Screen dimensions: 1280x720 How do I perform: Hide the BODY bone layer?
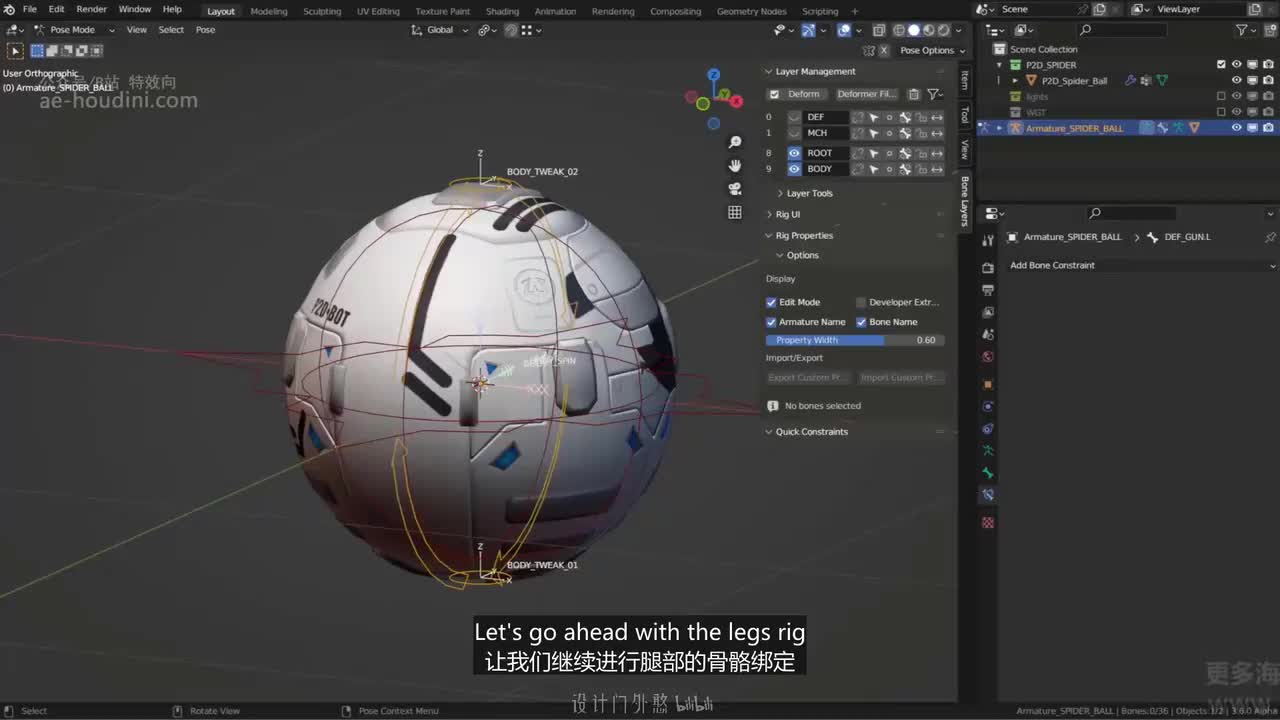pos(794,169)
